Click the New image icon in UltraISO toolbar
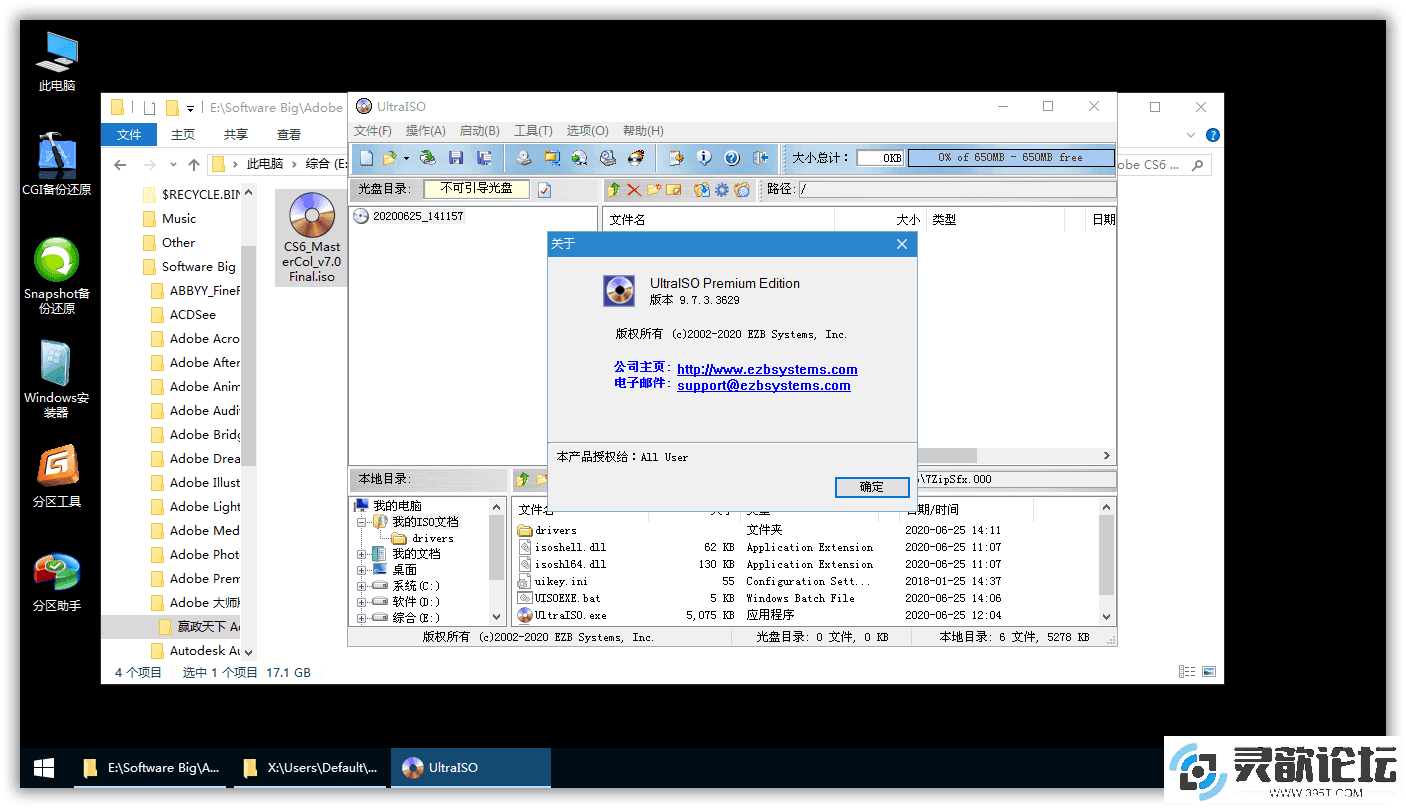Image resolution: width=1406 pixels, height=808 pixels. coord(367,158)
